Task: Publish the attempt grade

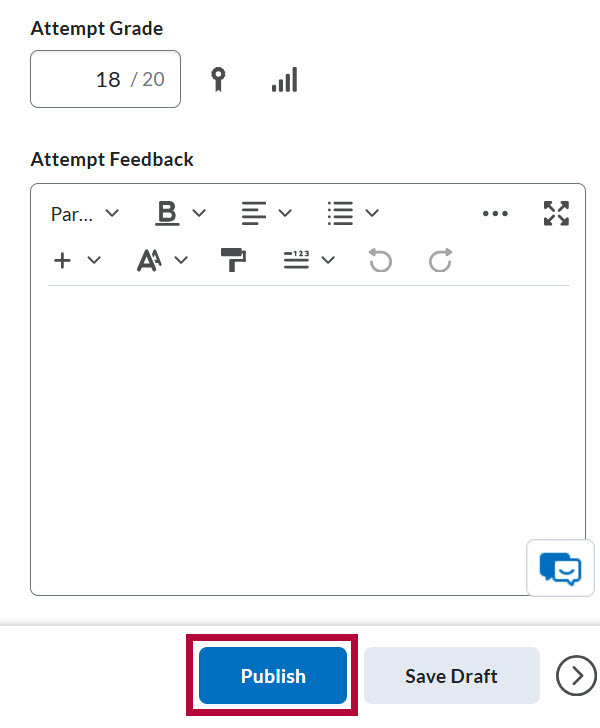Action: (273, 676)
